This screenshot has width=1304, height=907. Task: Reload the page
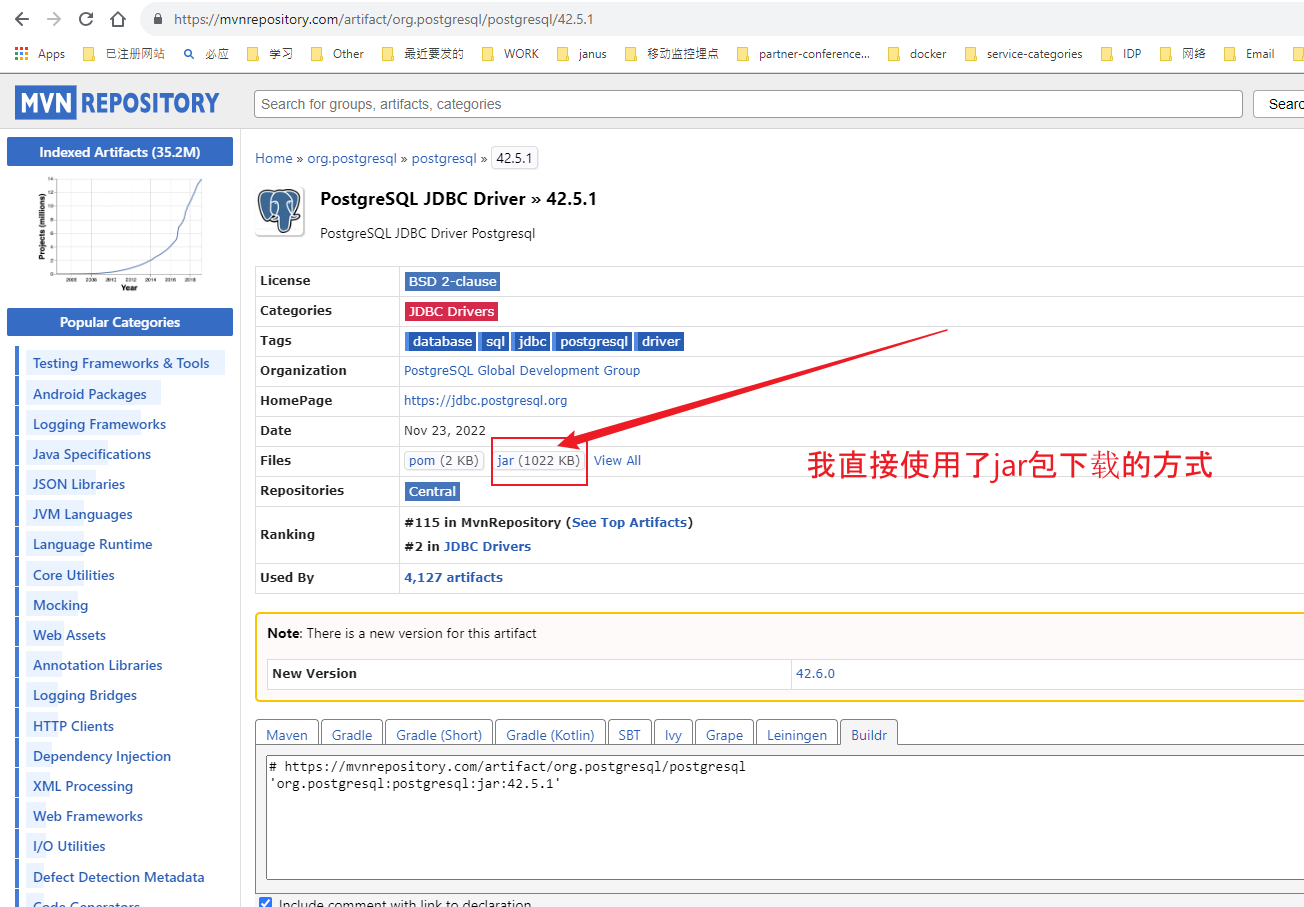85,18
